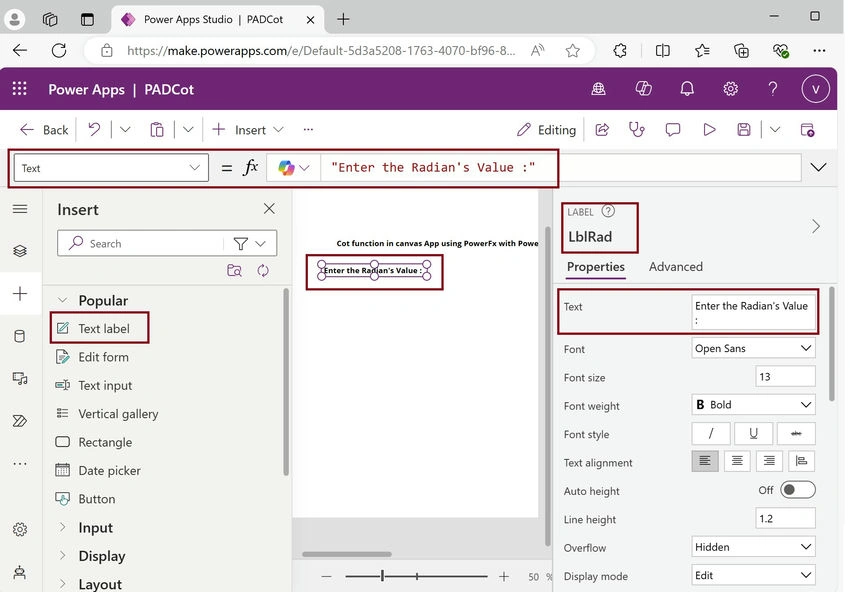Open the Font weight Bold dropdown
This screenshot has height=592, width=850.
753,405
